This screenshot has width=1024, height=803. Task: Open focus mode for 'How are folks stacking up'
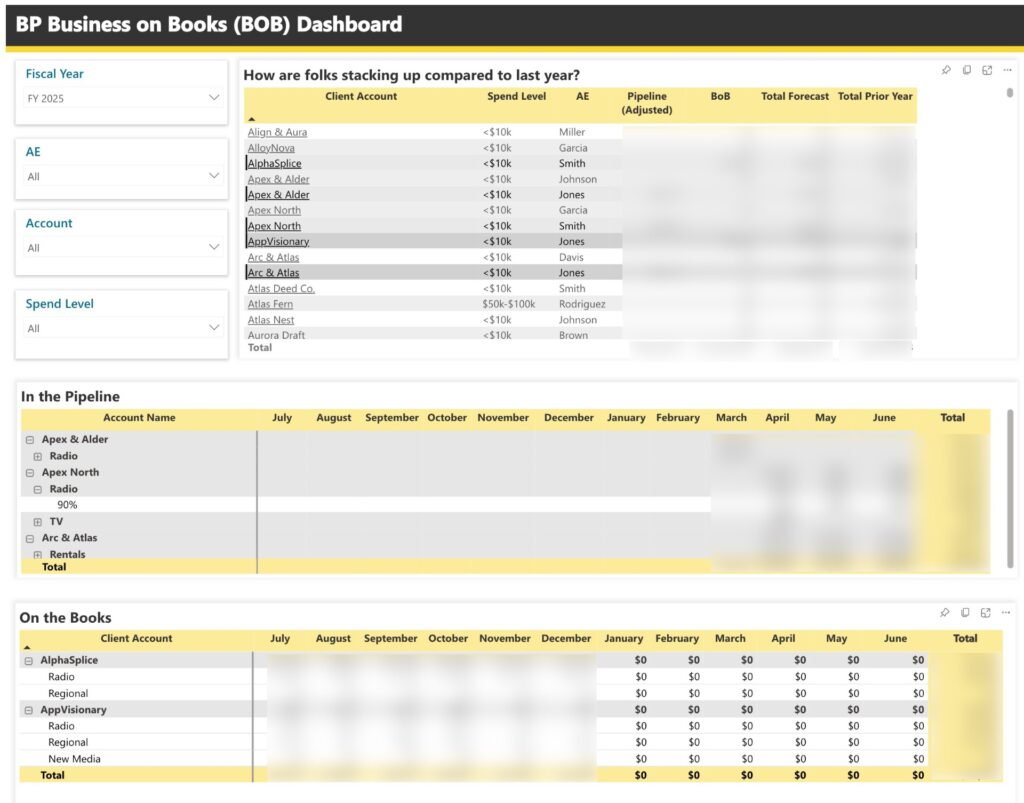click(x=987, y=70)
